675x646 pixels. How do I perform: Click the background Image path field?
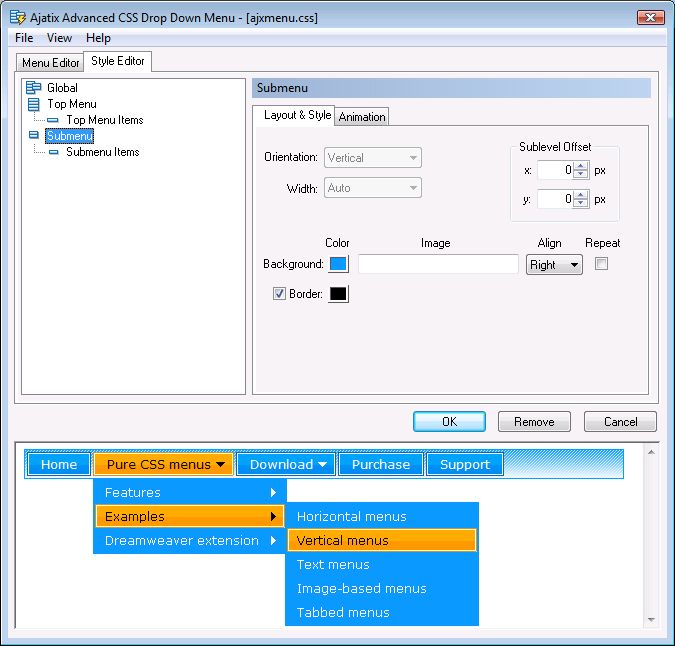(x=438, y=264)
